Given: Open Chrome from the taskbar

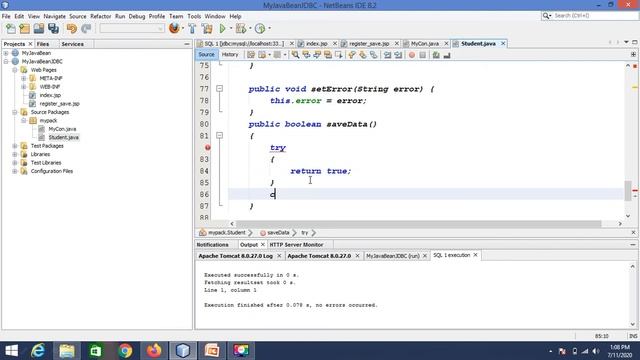Looking at the screenshot, I should click(x=125, y=351).
